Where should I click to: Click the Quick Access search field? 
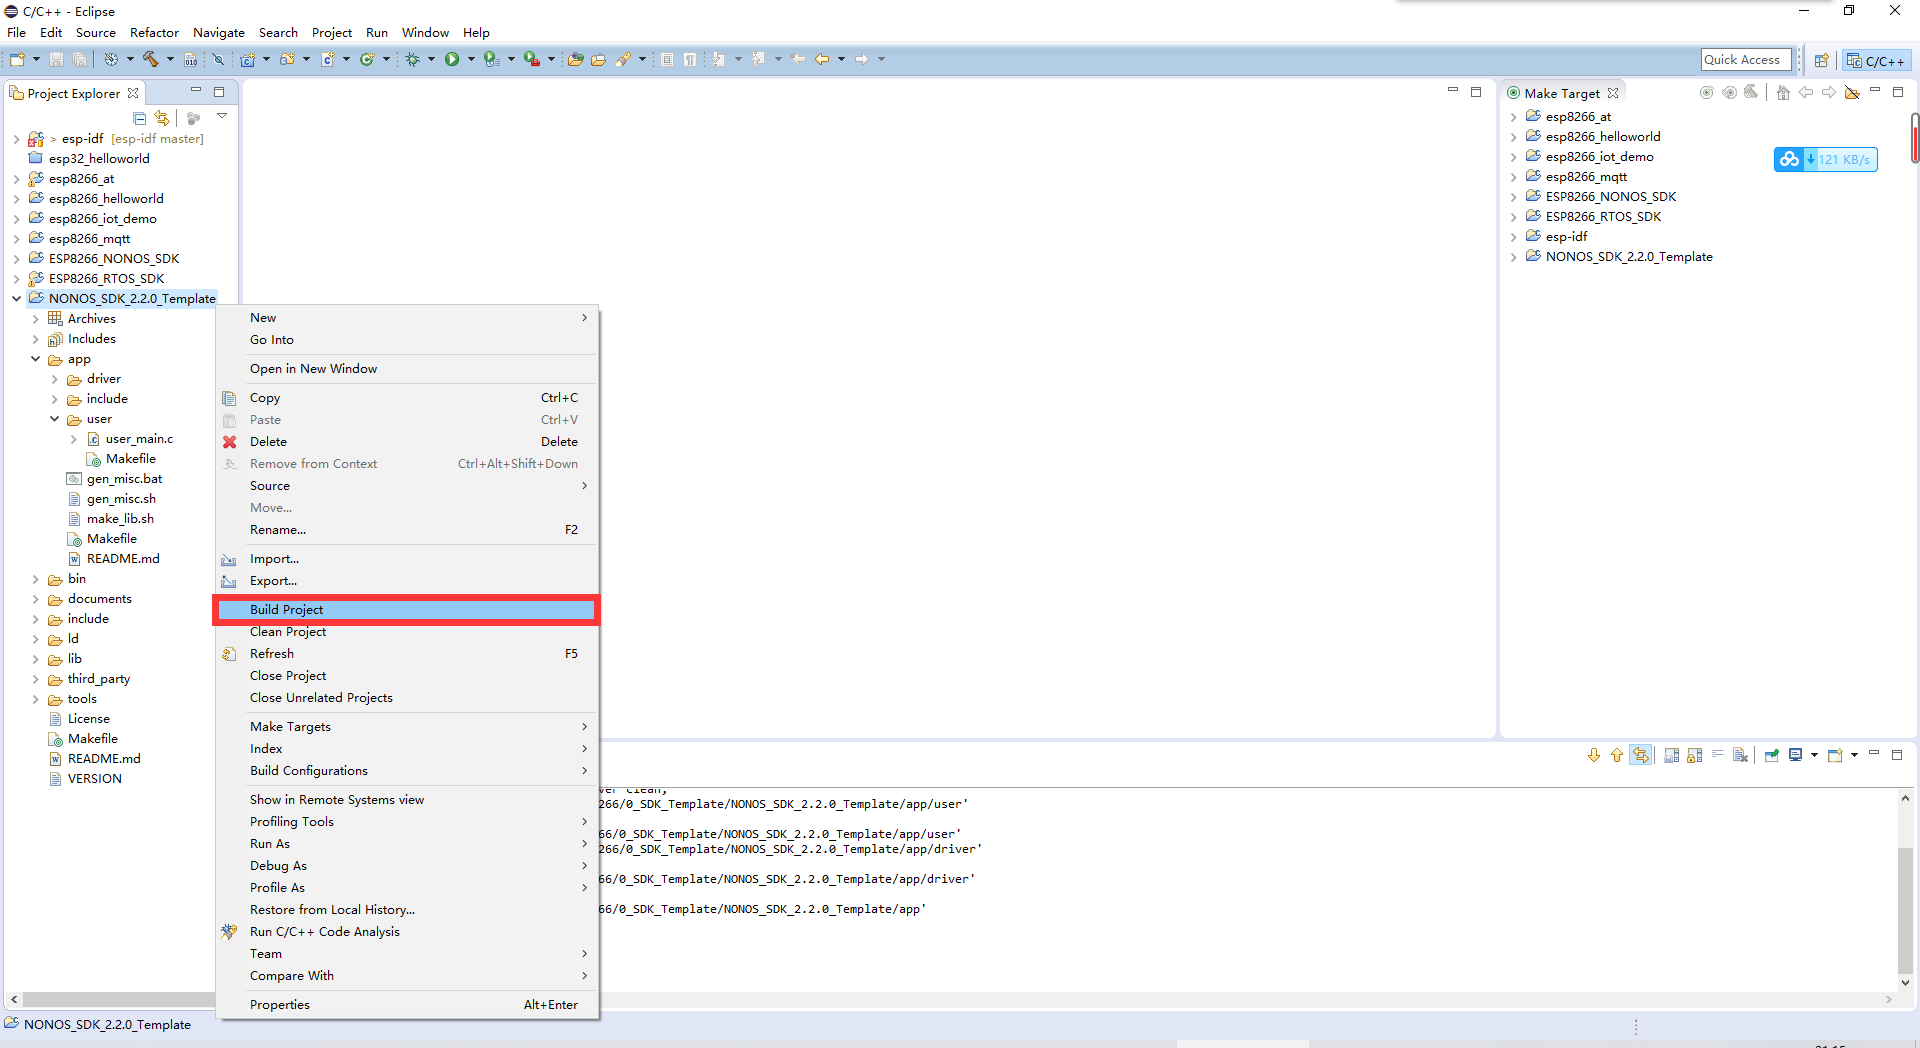click(x=1745, y=60)
